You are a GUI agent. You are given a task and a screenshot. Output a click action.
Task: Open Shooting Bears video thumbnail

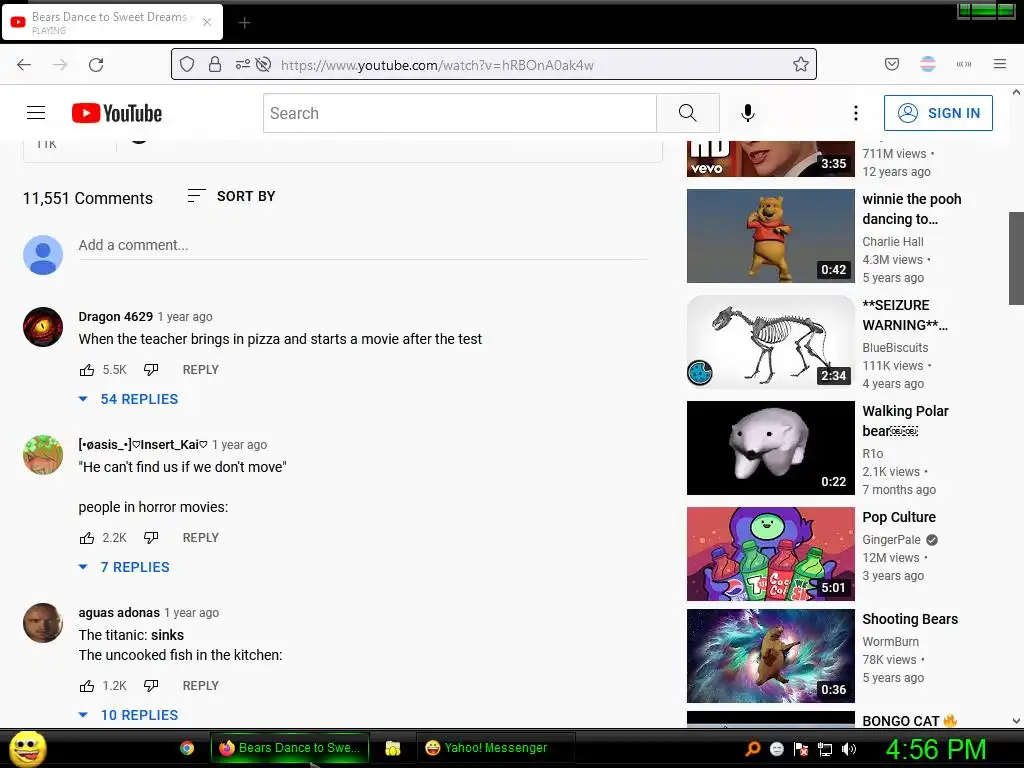pos(771,656)
